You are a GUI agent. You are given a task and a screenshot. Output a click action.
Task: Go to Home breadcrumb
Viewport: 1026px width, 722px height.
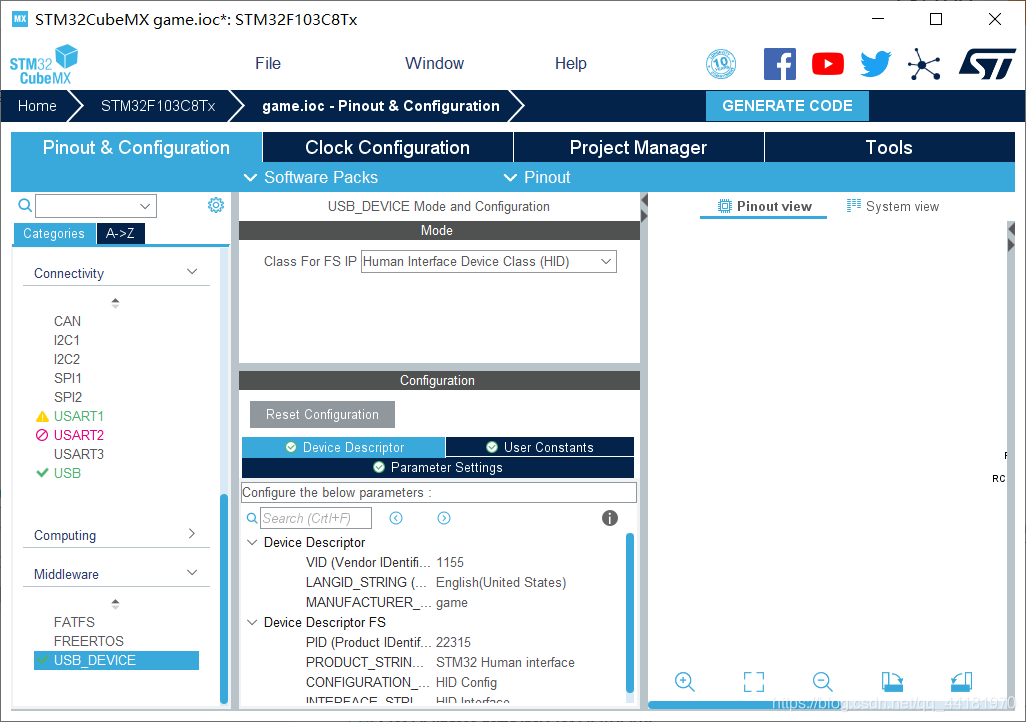[x=37, y=106]
